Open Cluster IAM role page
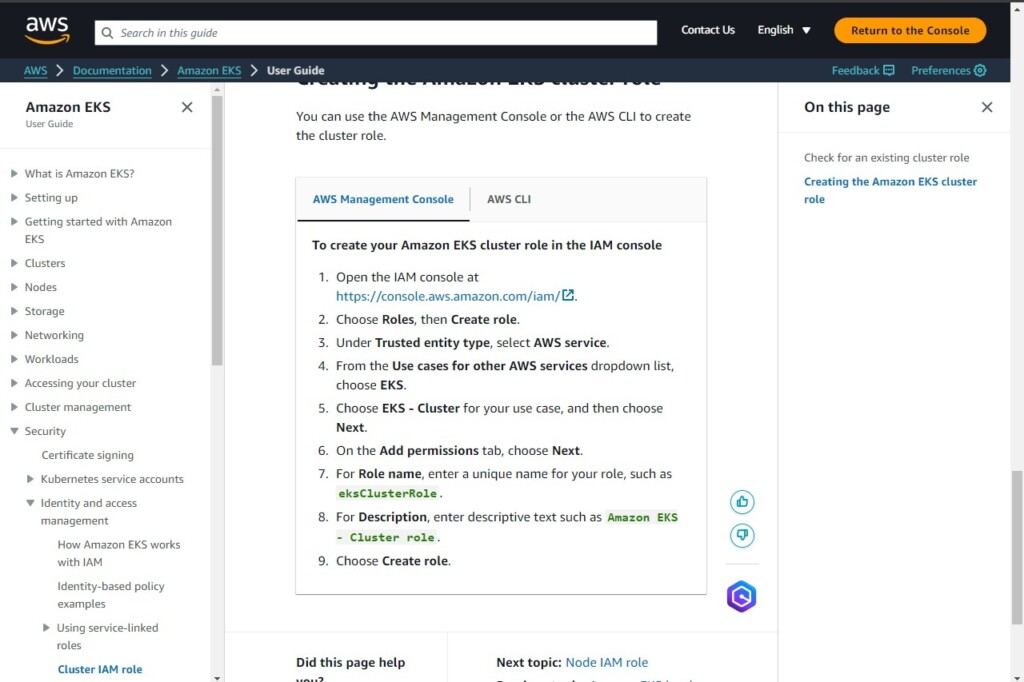Image resolution: width=1024 pixels, height=682 pixels. pyautogui.click(x=100, y=670)
